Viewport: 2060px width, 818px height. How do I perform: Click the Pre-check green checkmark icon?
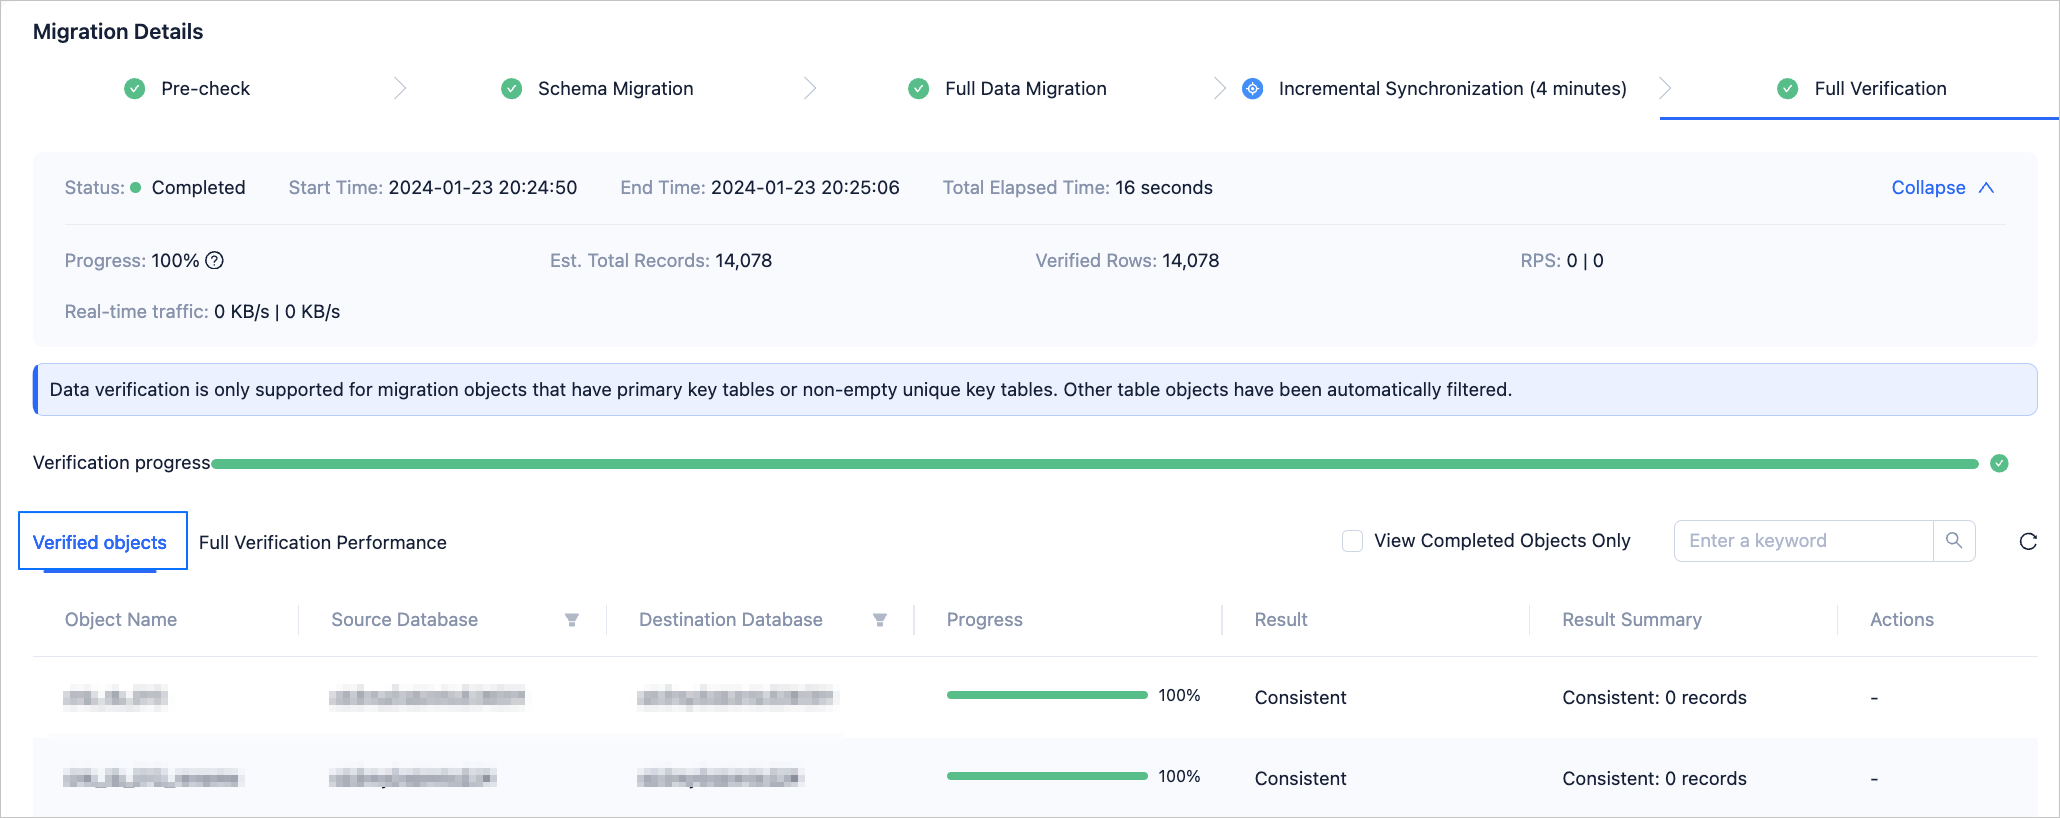click(134, 89)
